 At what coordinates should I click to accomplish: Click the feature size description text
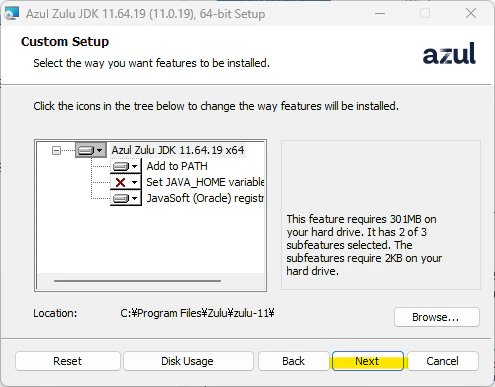(364, 245)
